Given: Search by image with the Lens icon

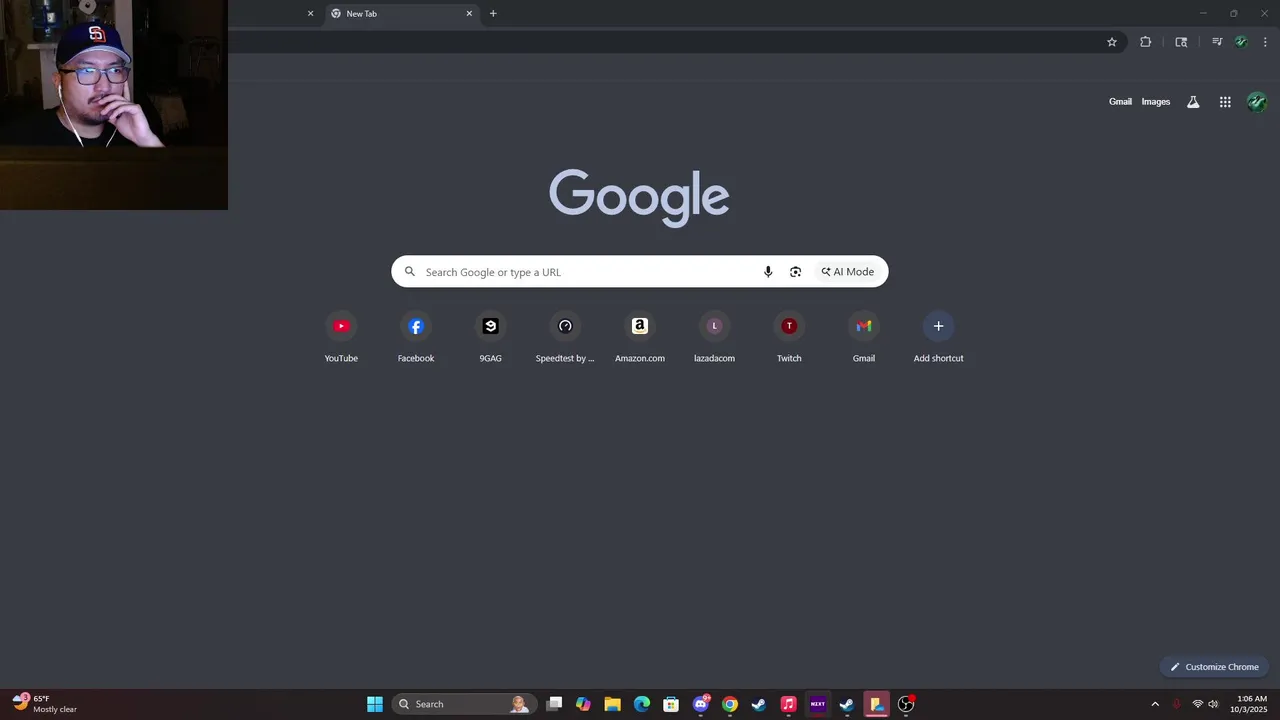Looking at the screenshot, I should click(x=795, y=272).
